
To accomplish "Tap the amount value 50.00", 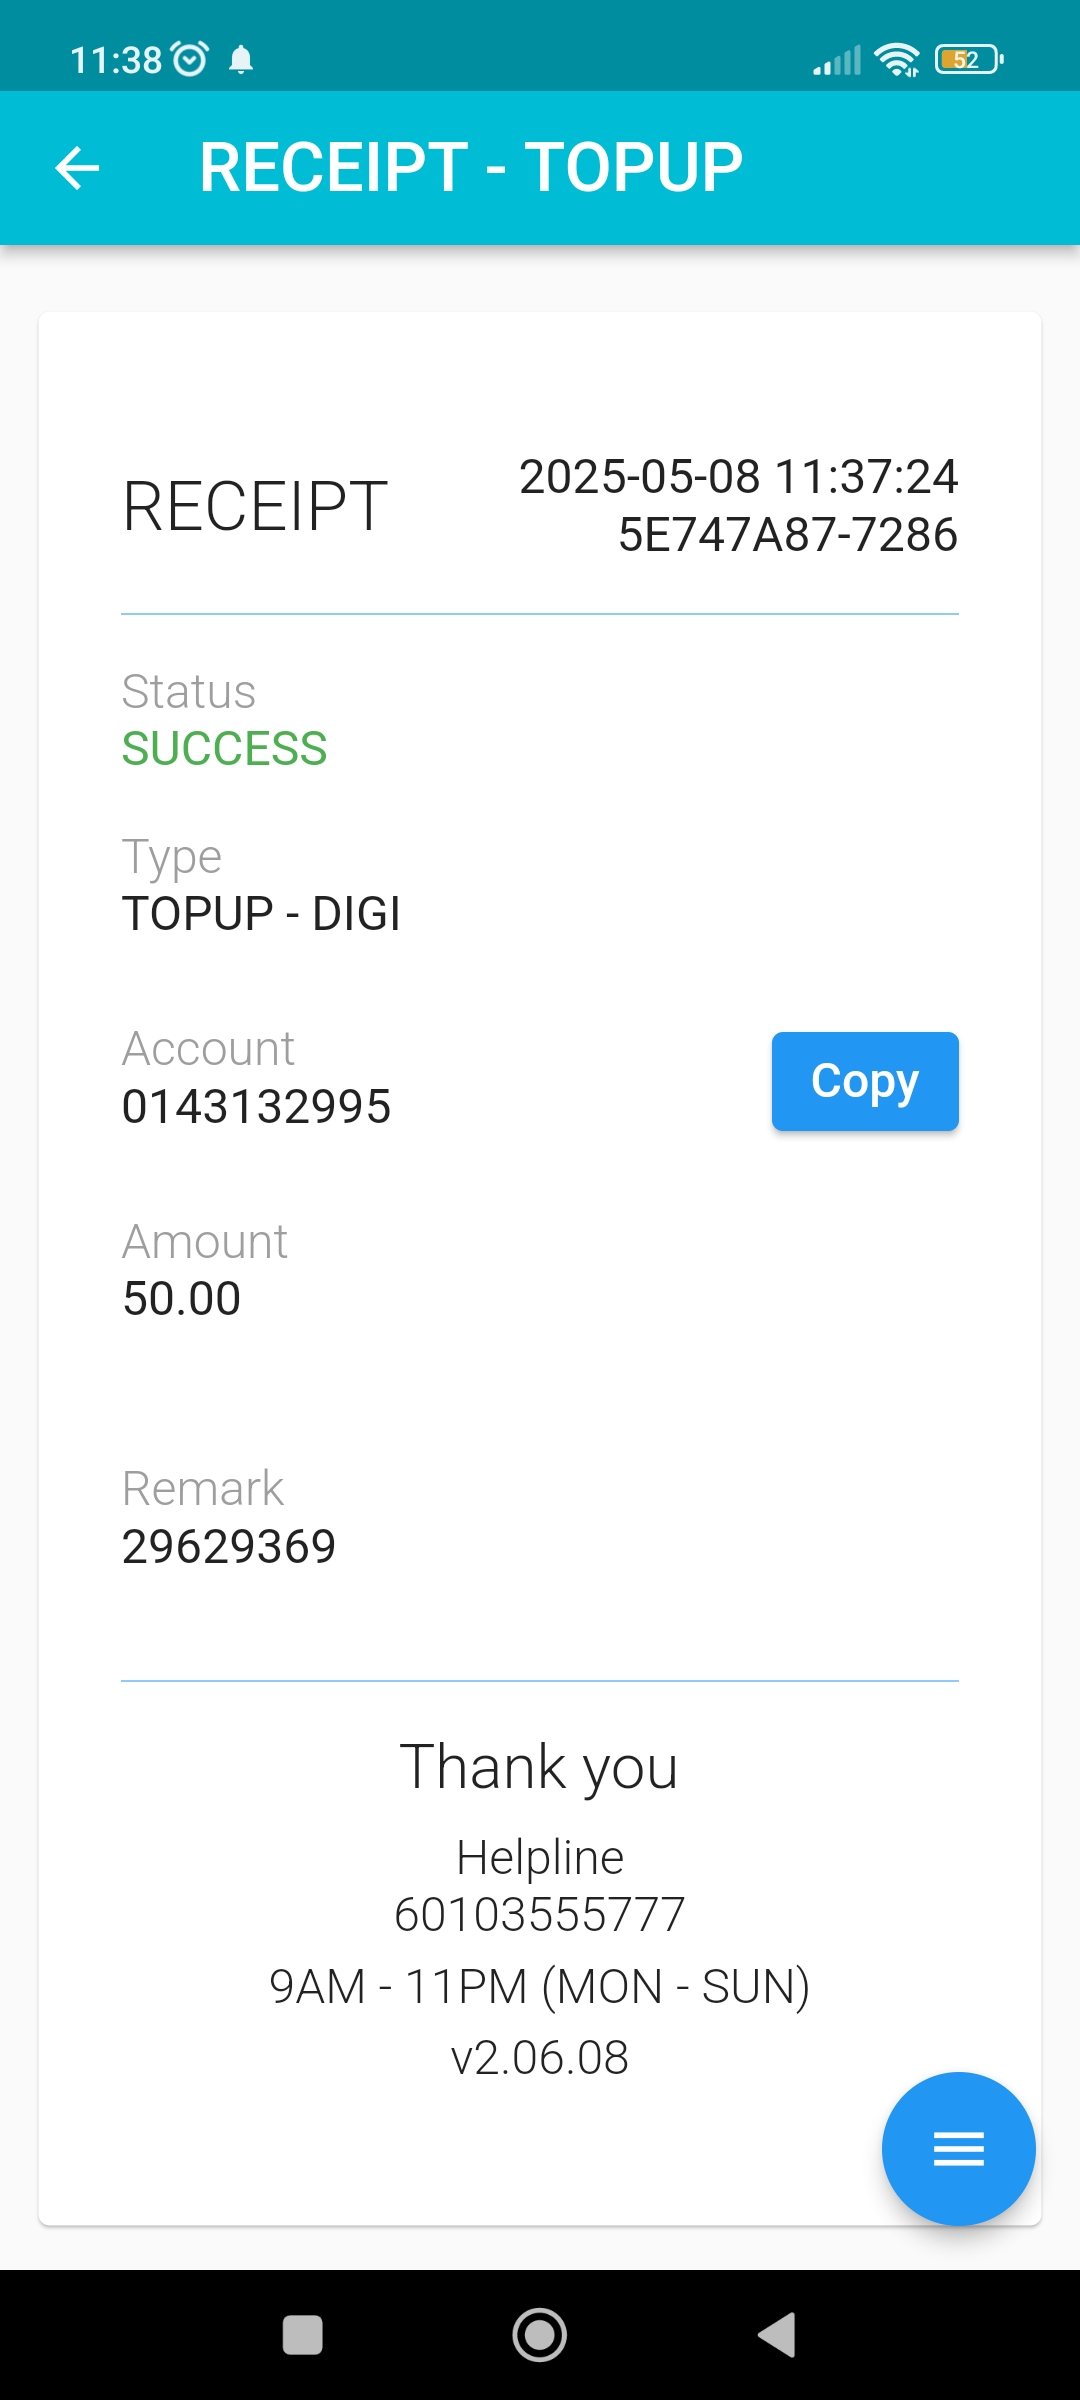I will 181,1299.
